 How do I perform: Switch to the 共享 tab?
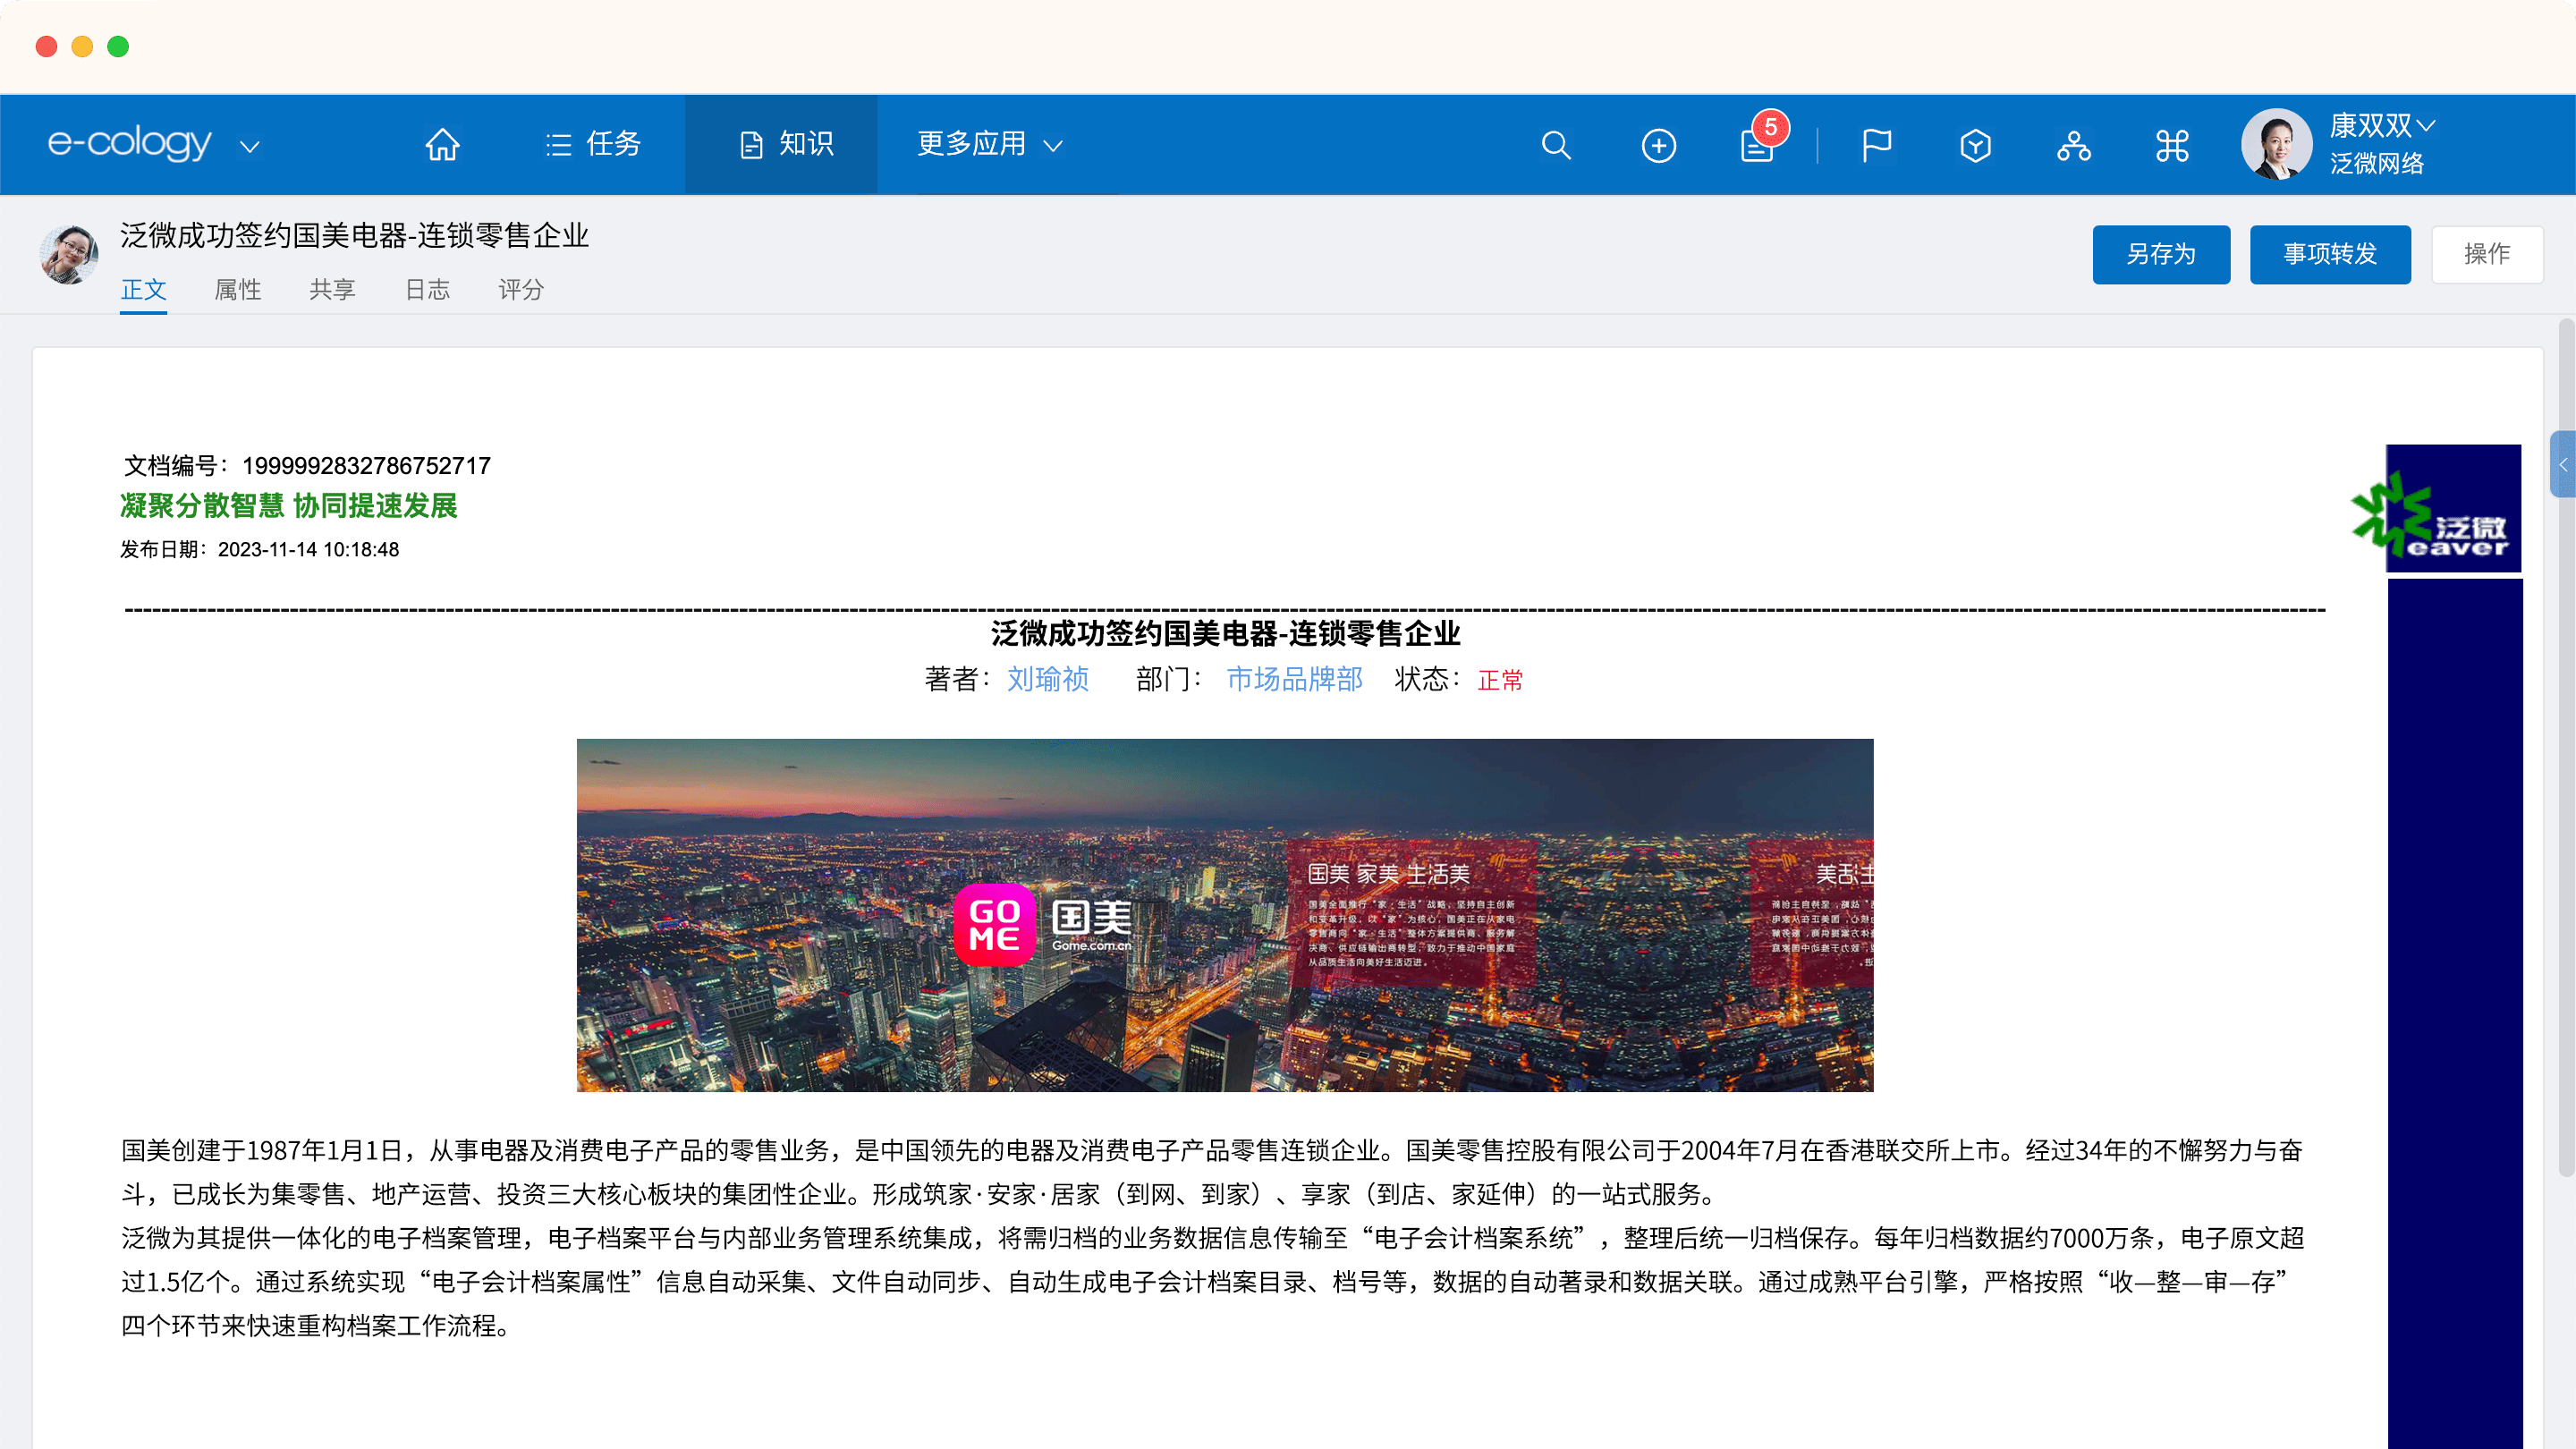pyautogui.click(x=333, y=290)
